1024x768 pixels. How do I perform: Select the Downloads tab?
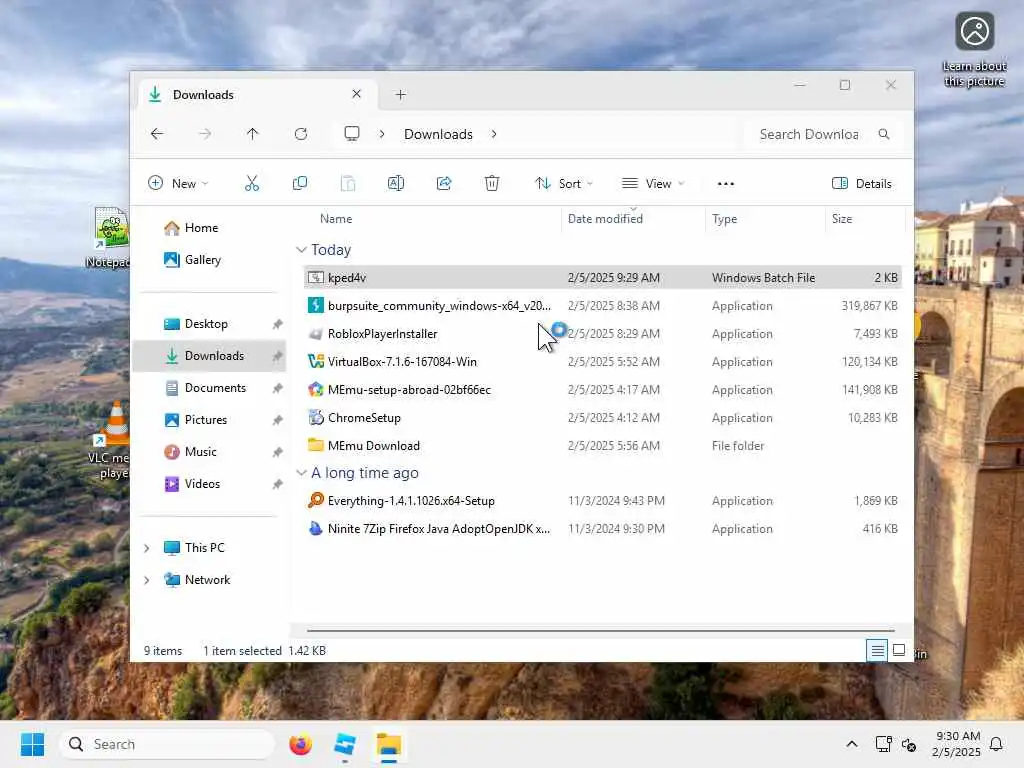[255, 95]
